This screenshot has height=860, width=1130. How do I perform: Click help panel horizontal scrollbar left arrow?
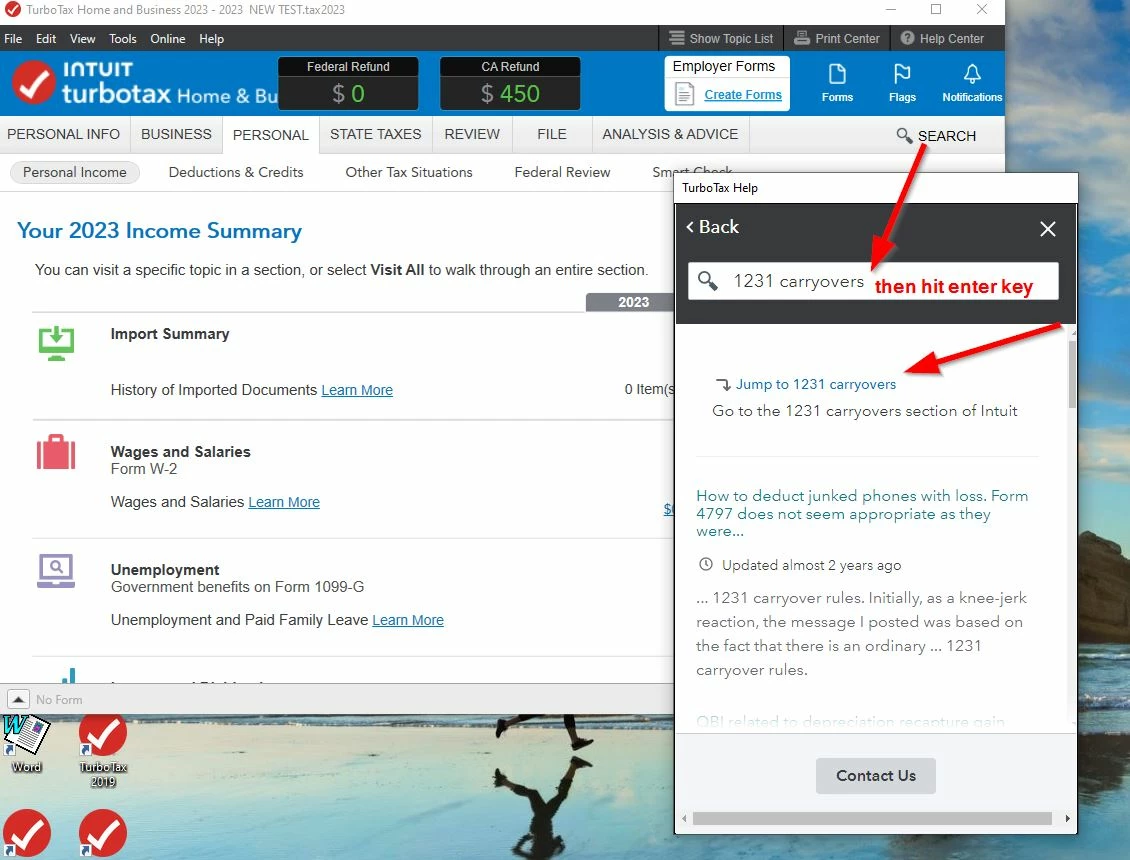click(x=684, y=818)
